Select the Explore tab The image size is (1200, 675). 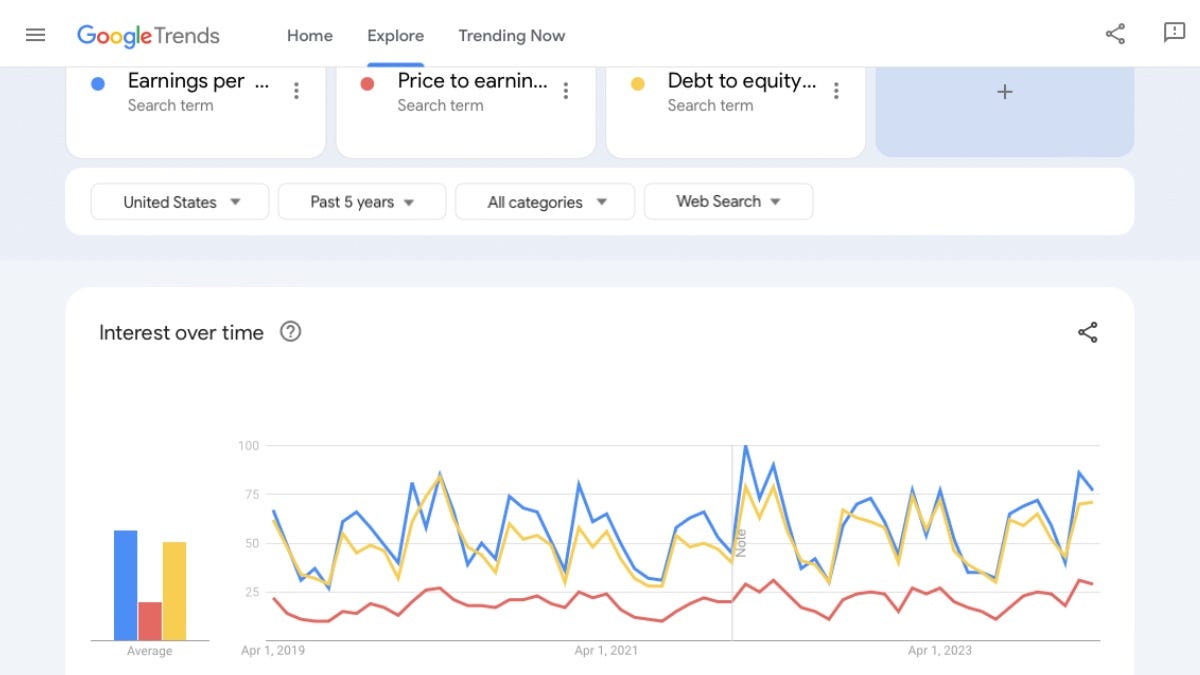point(395,35)
